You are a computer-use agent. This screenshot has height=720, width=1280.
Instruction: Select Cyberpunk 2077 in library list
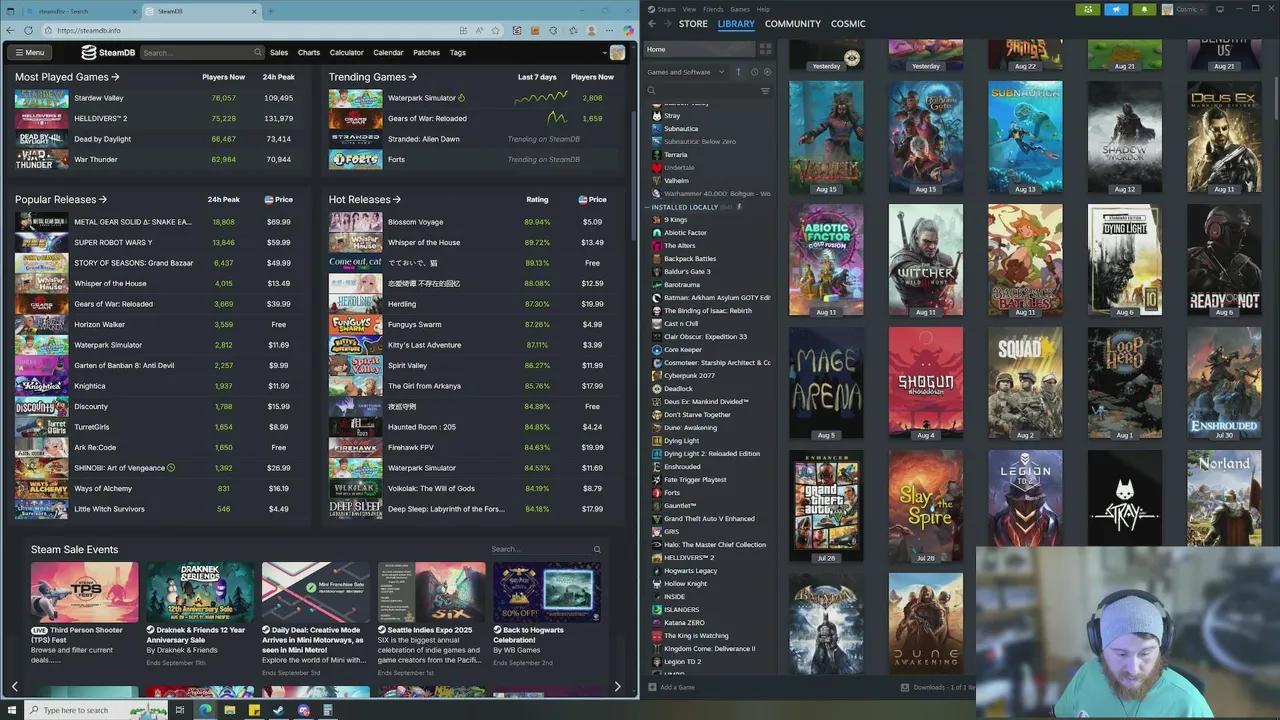[x=689, y=376]
